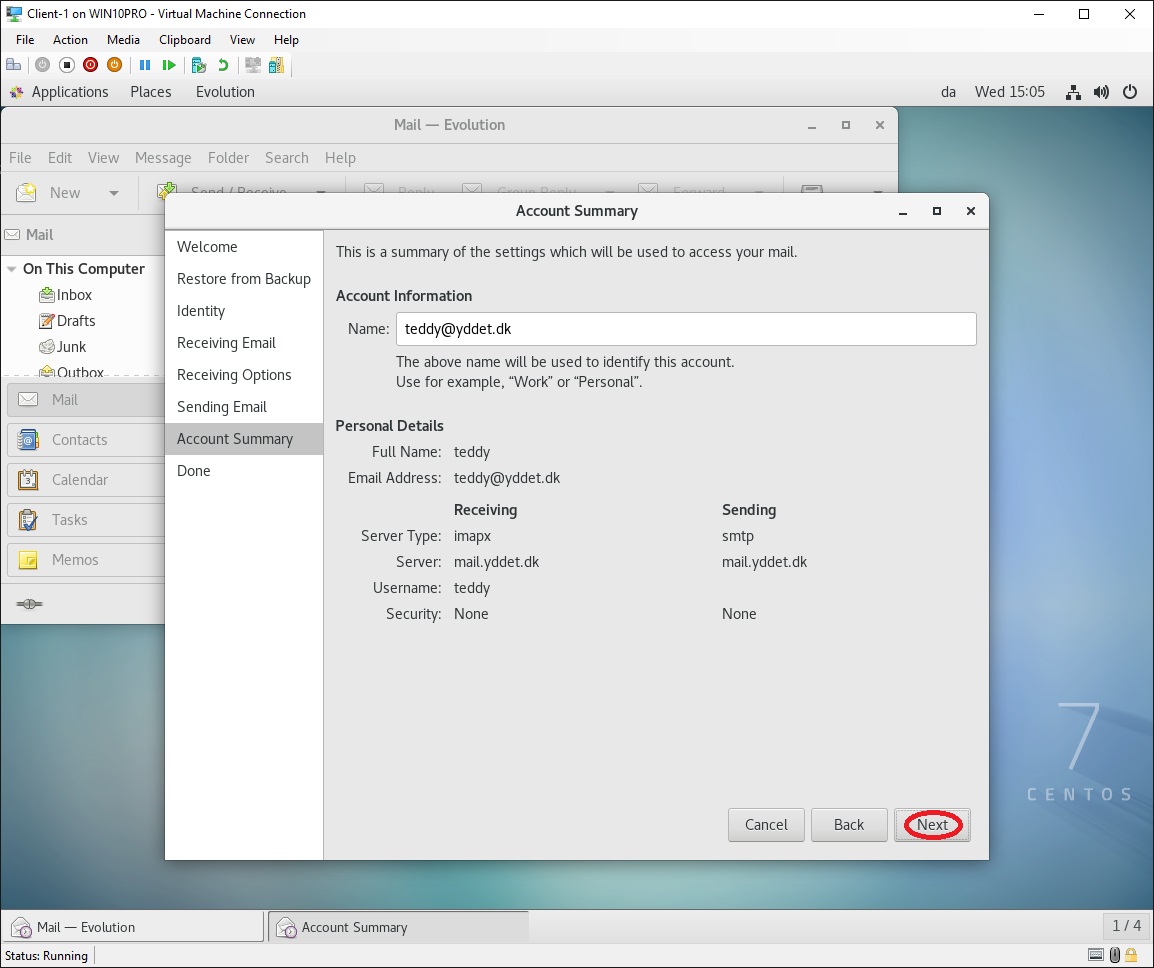
Task: Click the Receiving Email step
Action: (244, 343)
